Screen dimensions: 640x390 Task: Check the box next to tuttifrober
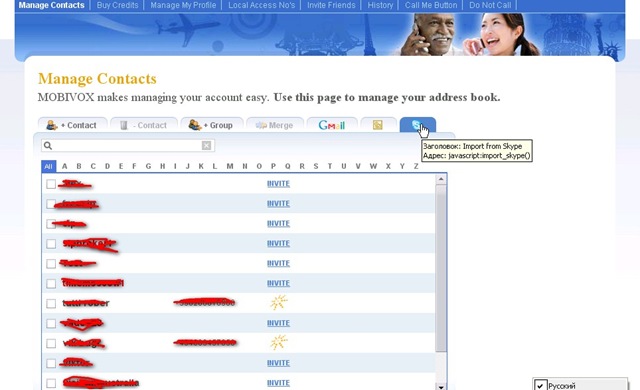coord(51,304)
